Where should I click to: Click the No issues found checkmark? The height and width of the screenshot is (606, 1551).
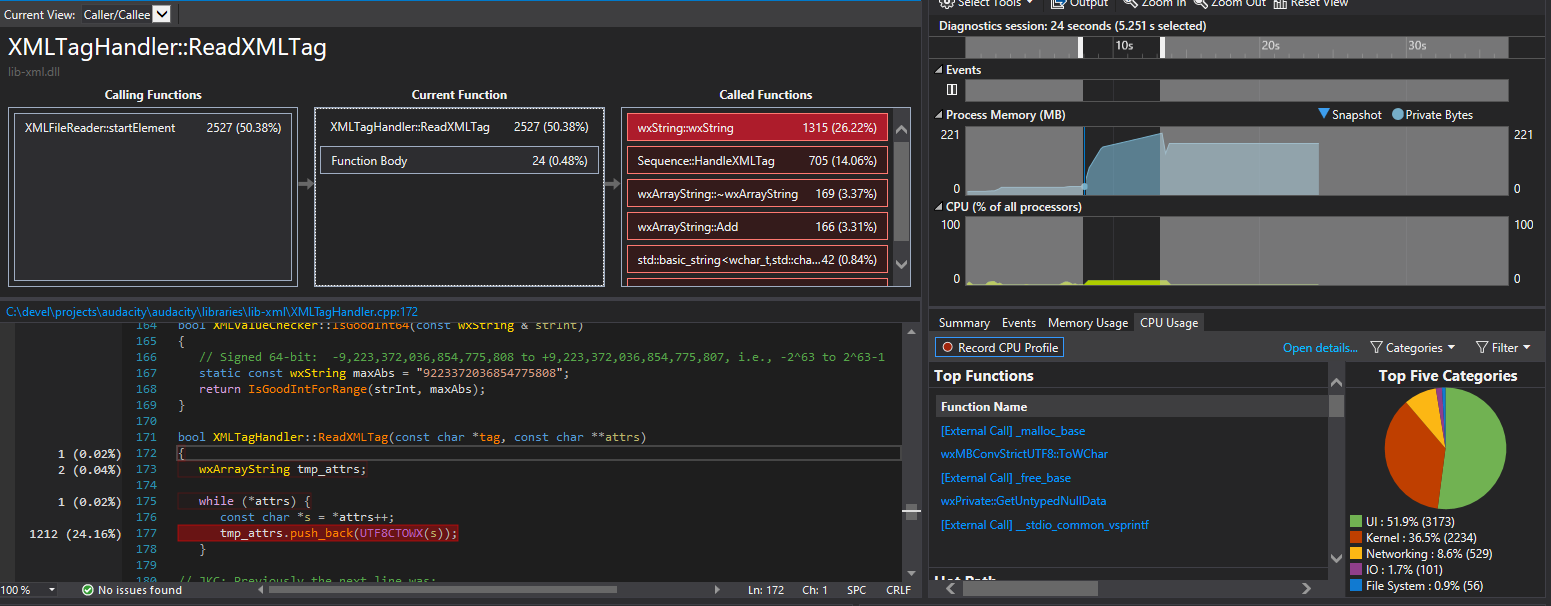tap(88, 590)
